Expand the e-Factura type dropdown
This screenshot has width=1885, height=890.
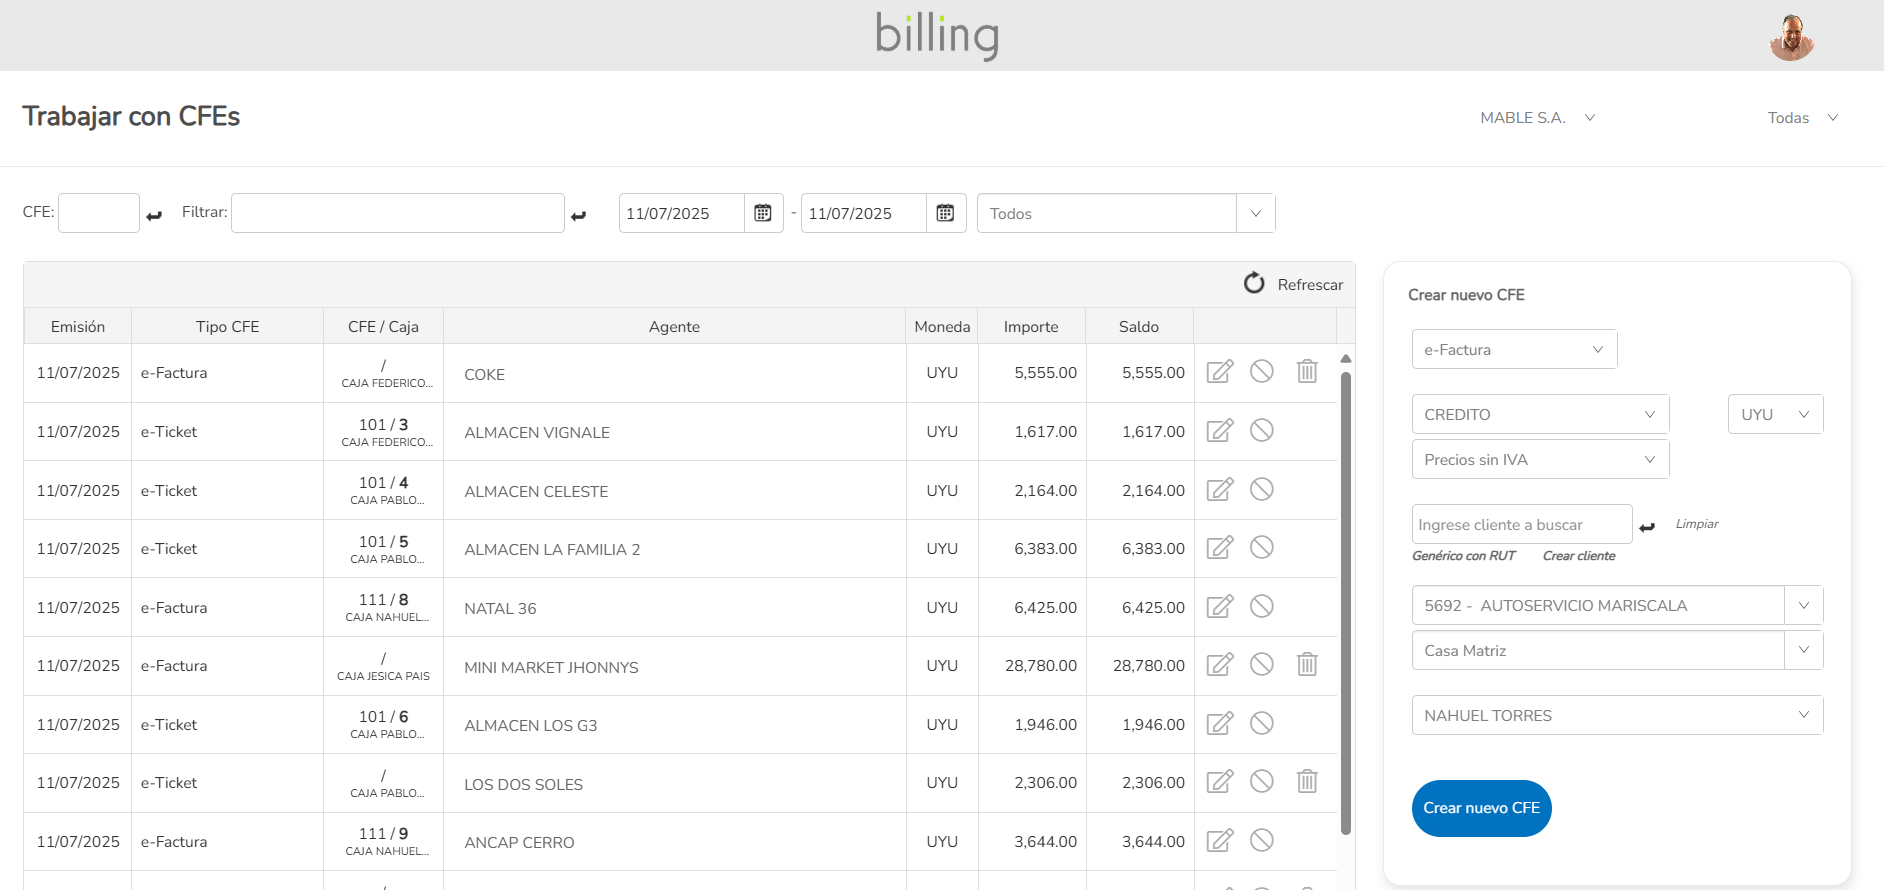coord(1514,350)
